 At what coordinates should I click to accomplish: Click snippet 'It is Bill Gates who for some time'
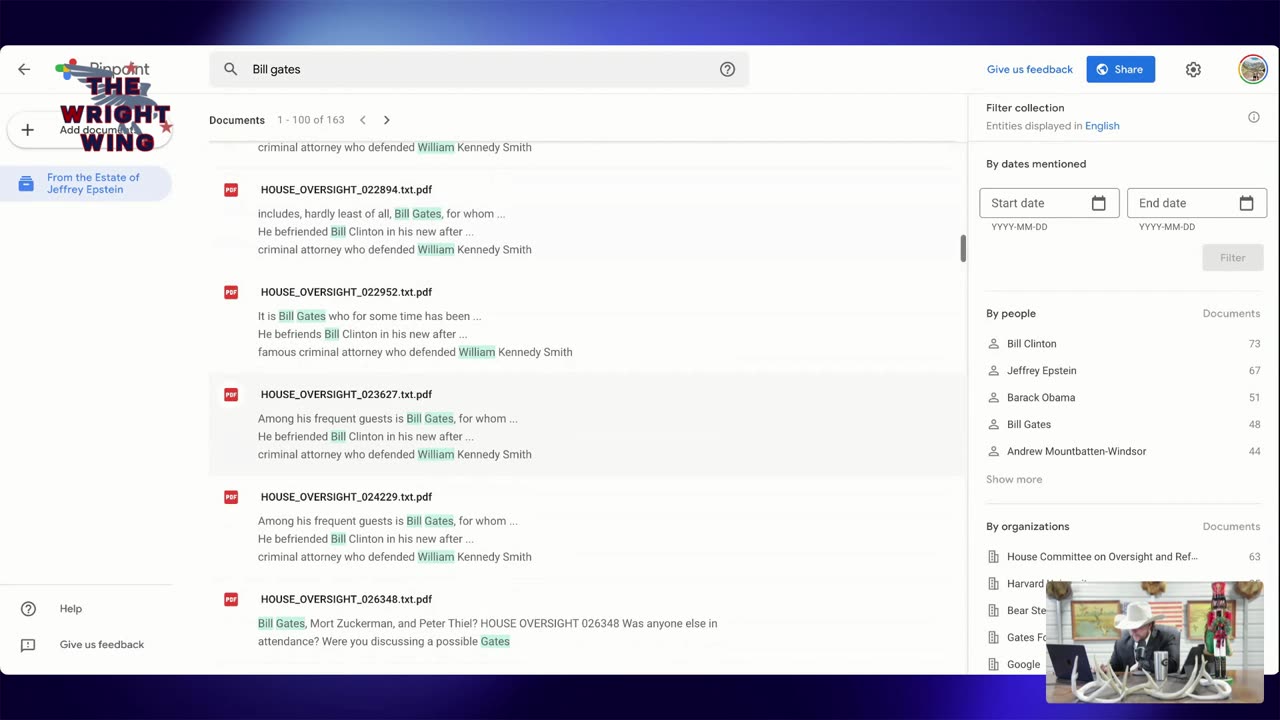(x=369, y=316)
